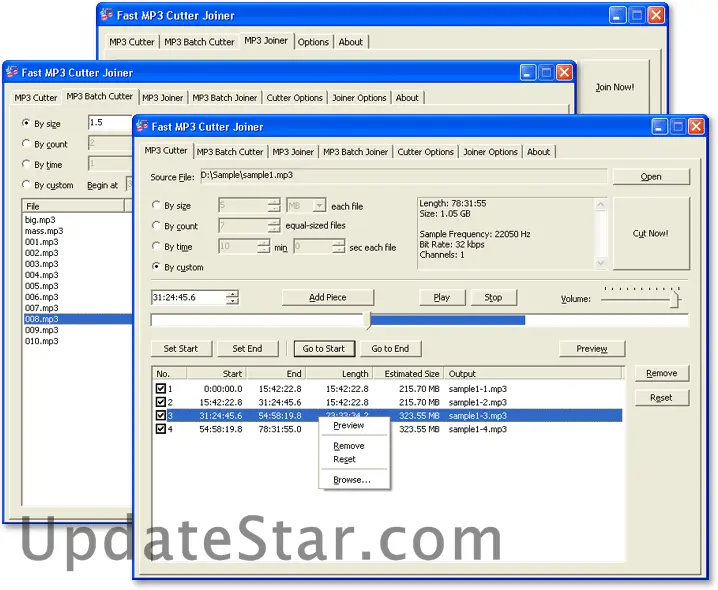Choose Browse... from the context menu
This screenshot has height=590, width=718.
tap(351, 480)
